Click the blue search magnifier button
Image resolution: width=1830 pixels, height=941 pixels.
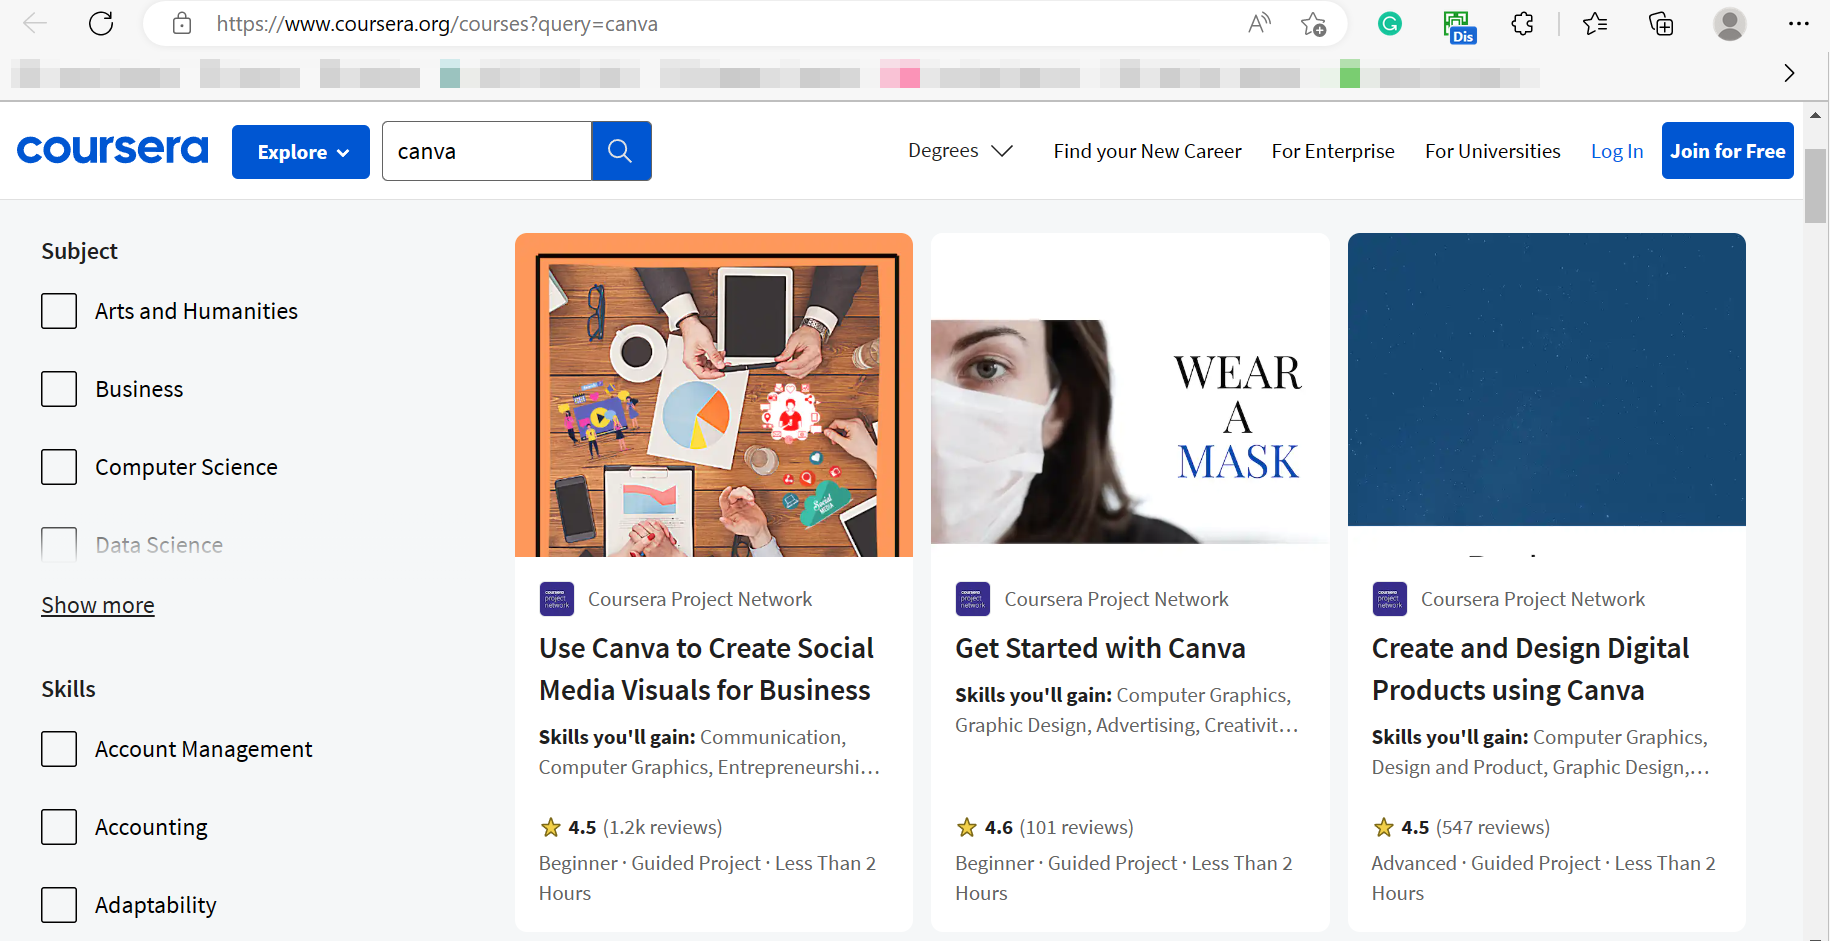(621, 151)
